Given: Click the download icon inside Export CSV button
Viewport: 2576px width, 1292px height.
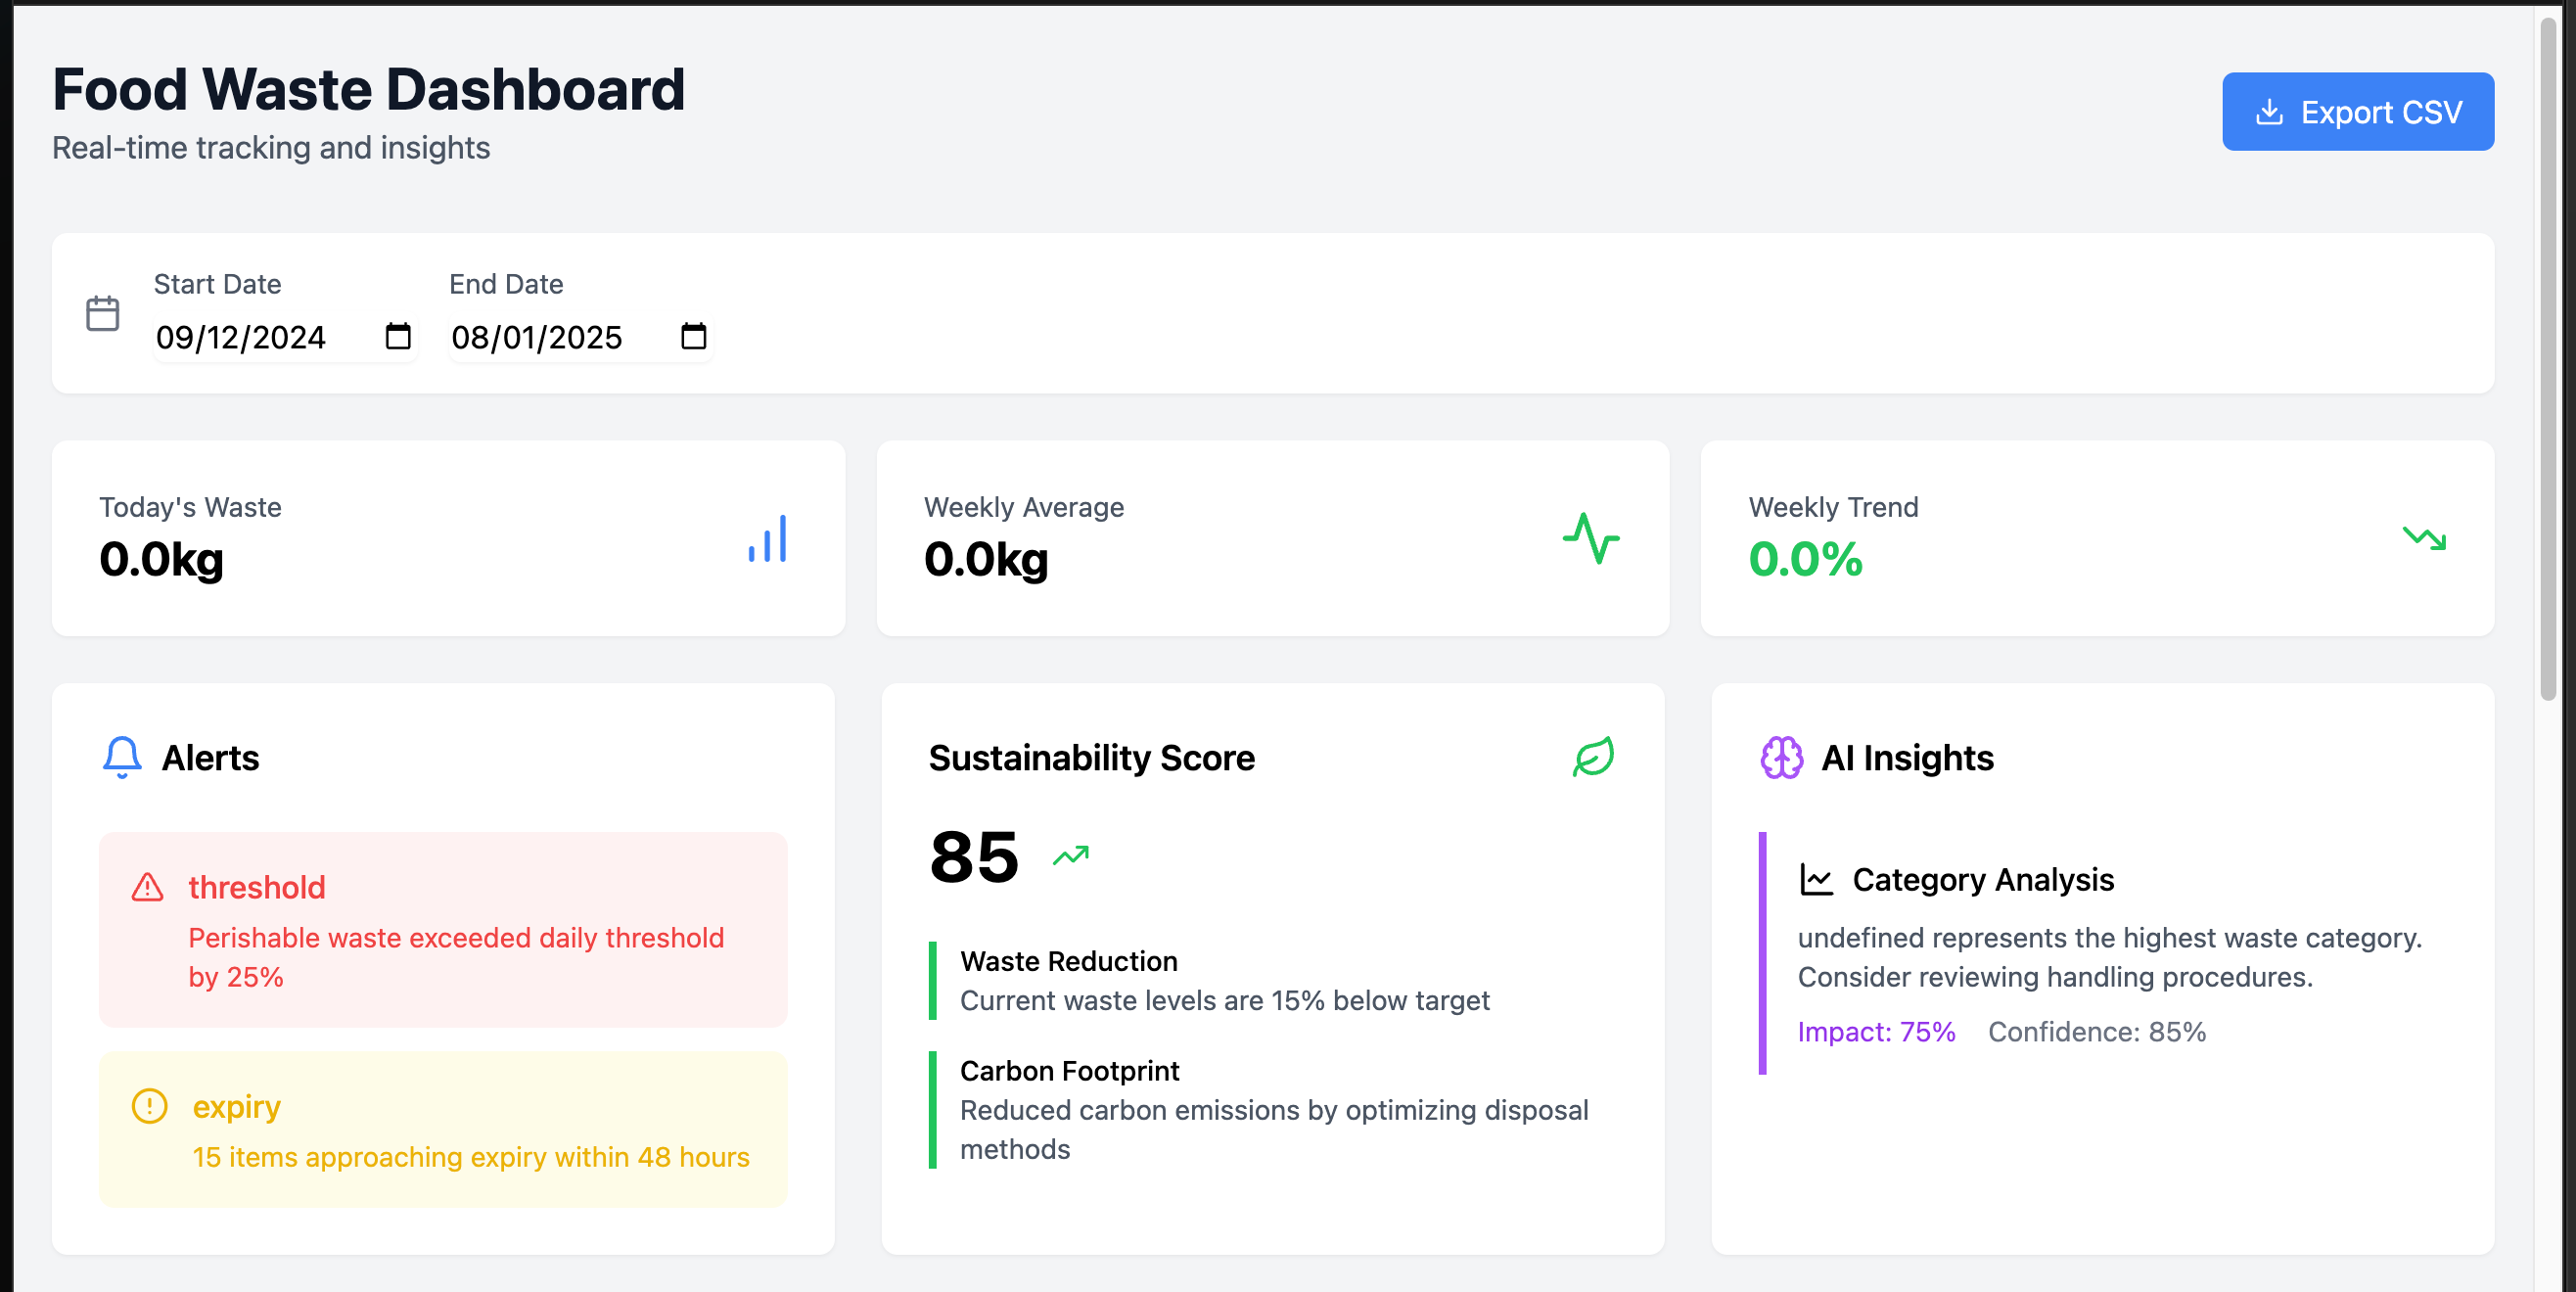Looking at the screenshot, I should pos(2270,112).
